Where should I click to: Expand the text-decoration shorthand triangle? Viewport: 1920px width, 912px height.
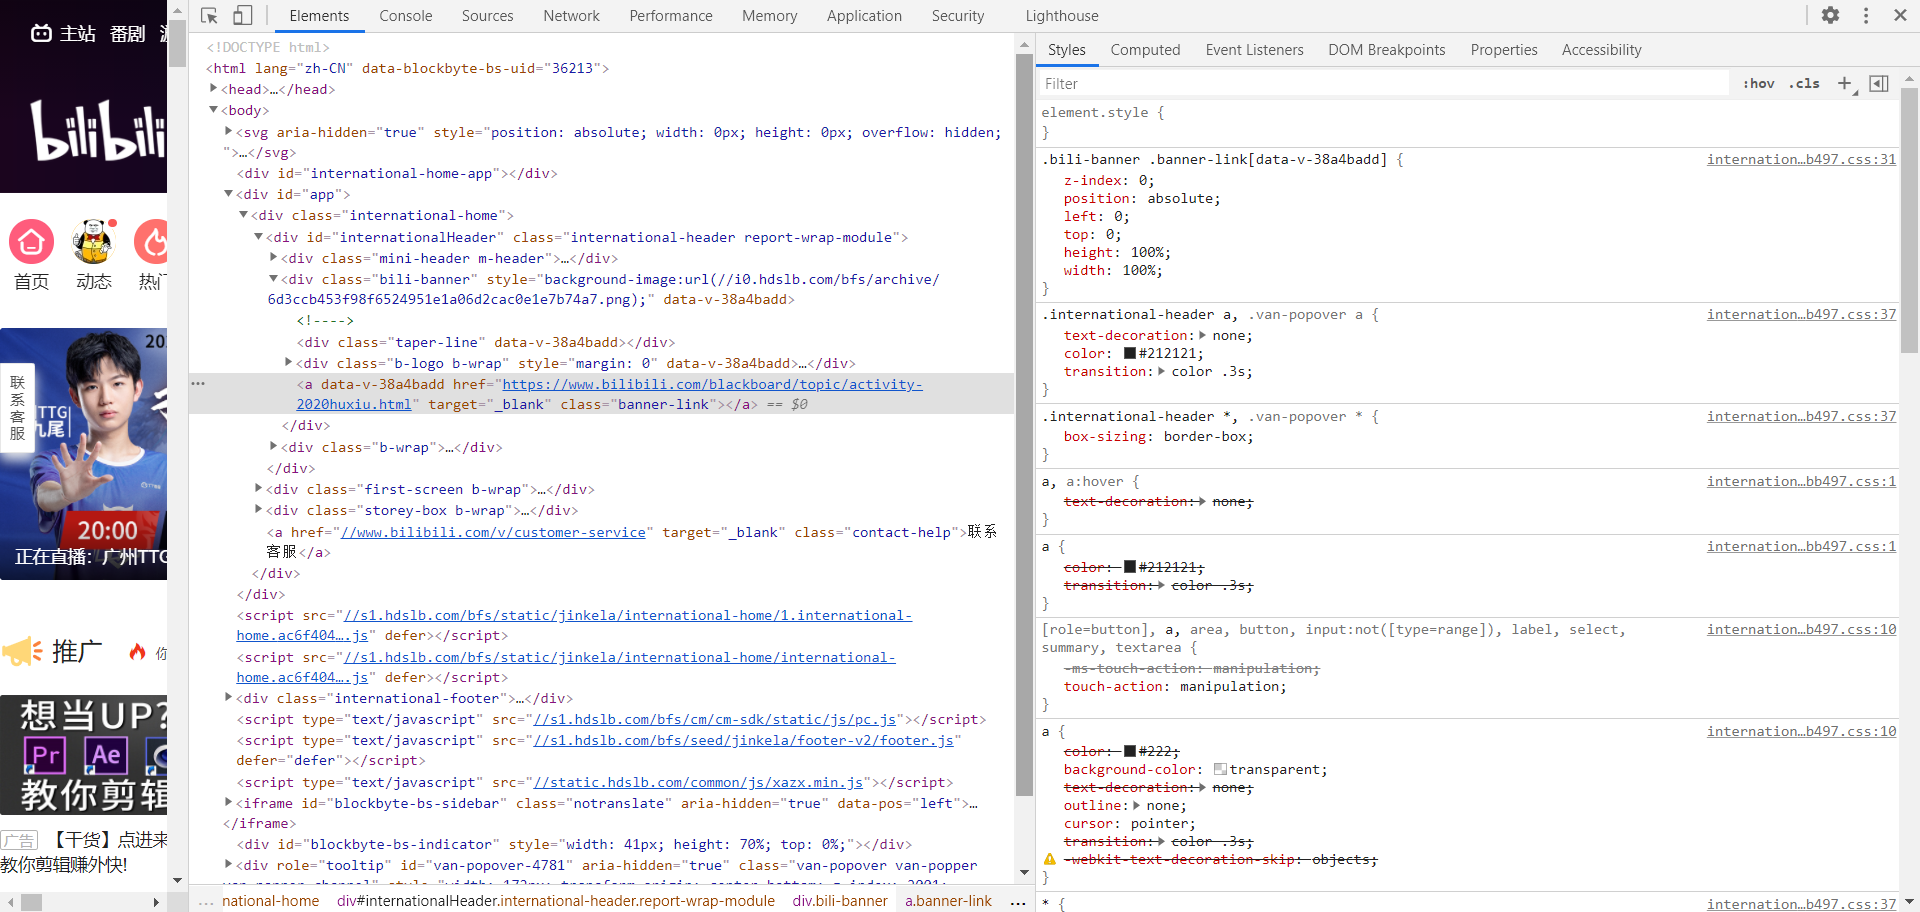coord(1202,336)
